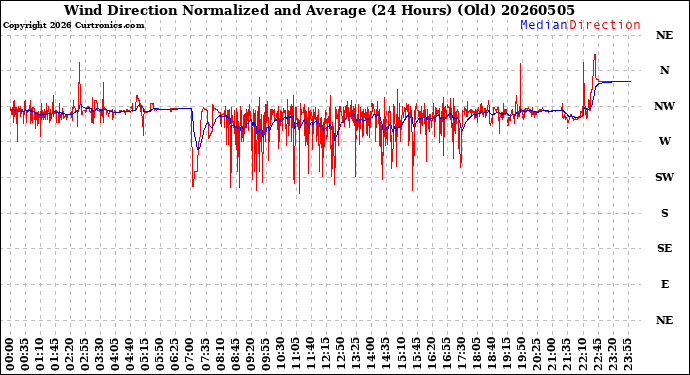Viewport: 690px width, 375px height.
Task: Click the 09:20 time axis label
Action: pos(250,354)
